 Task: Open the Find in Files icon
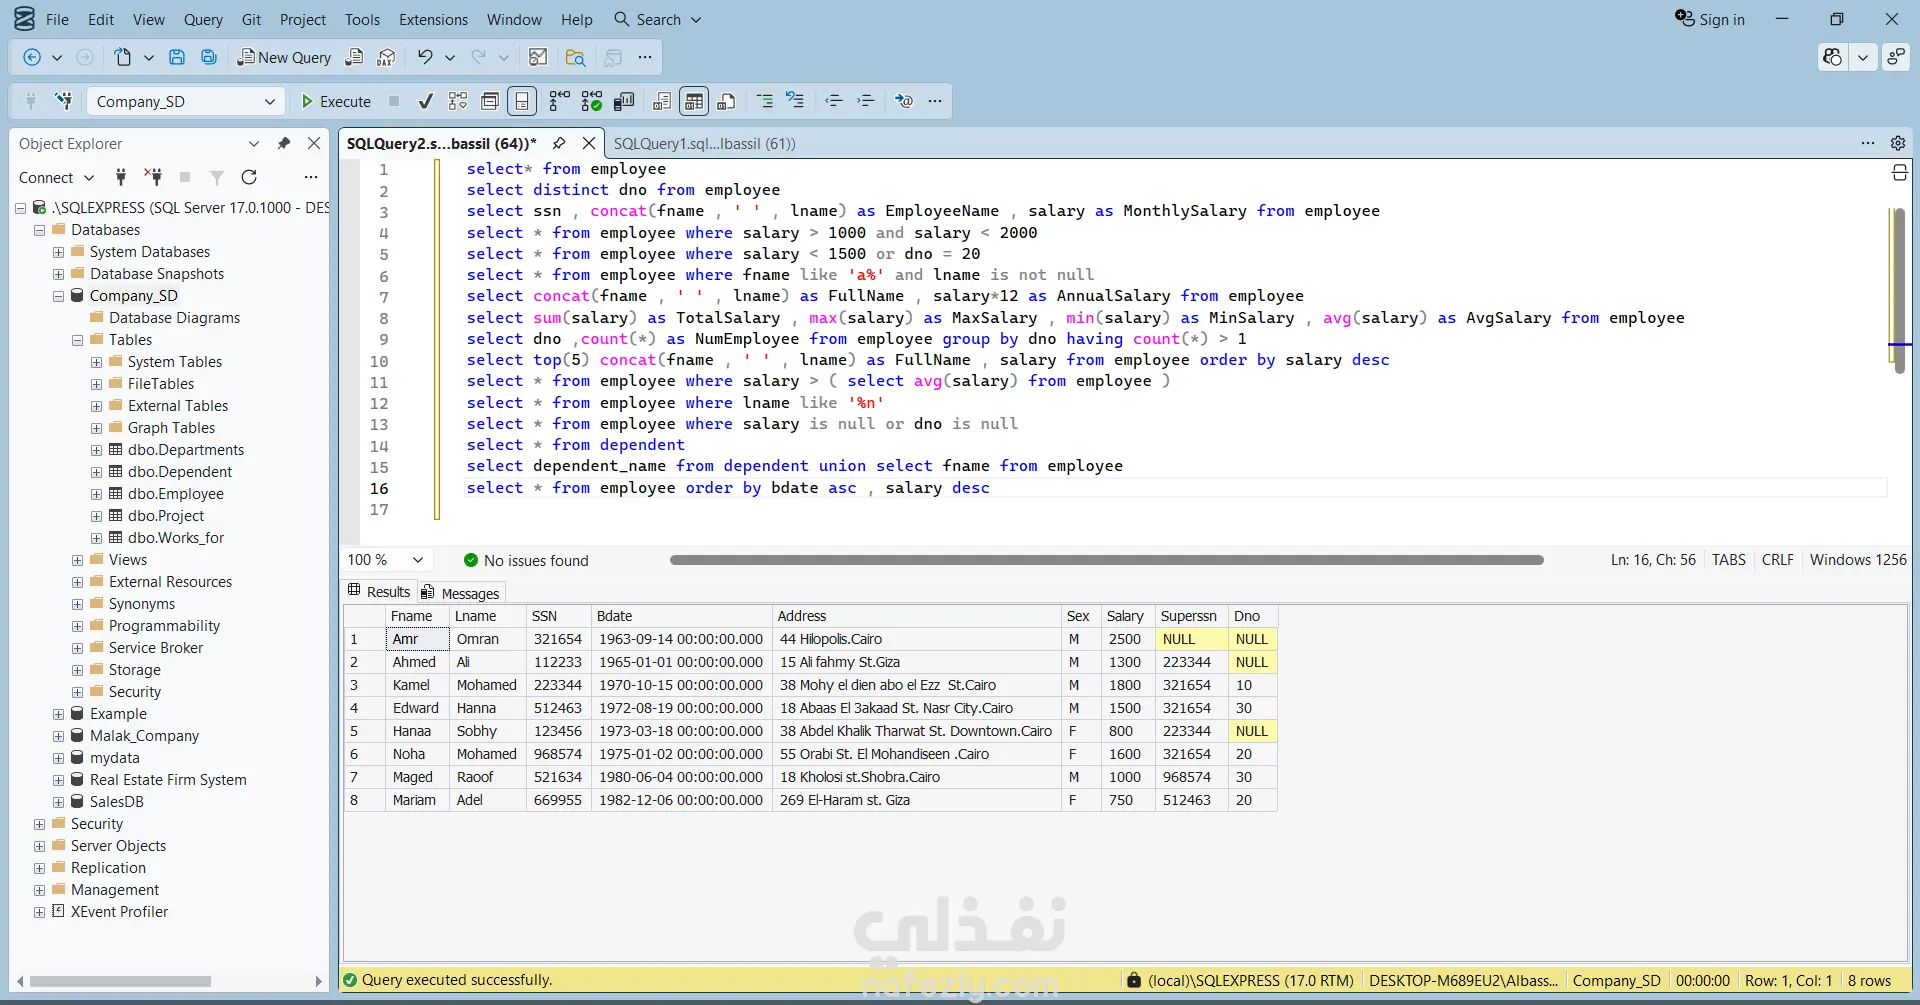point(575,58)
